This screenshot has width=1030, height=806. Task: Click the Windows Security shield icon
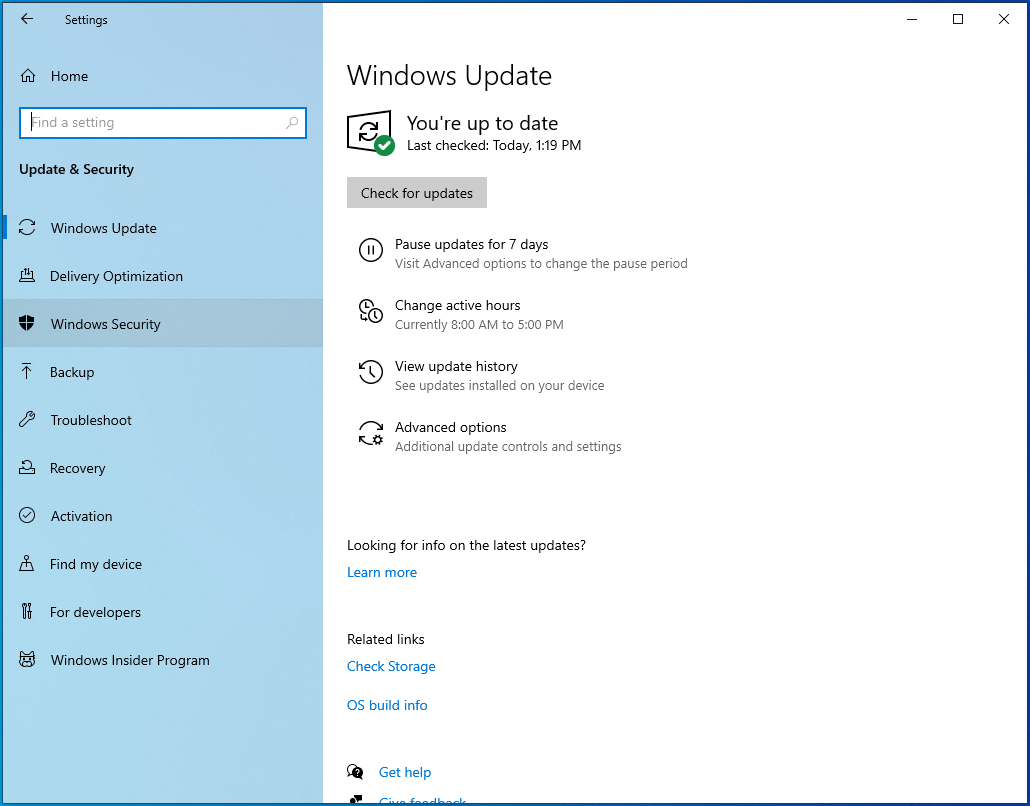click(x=27, y=323)
